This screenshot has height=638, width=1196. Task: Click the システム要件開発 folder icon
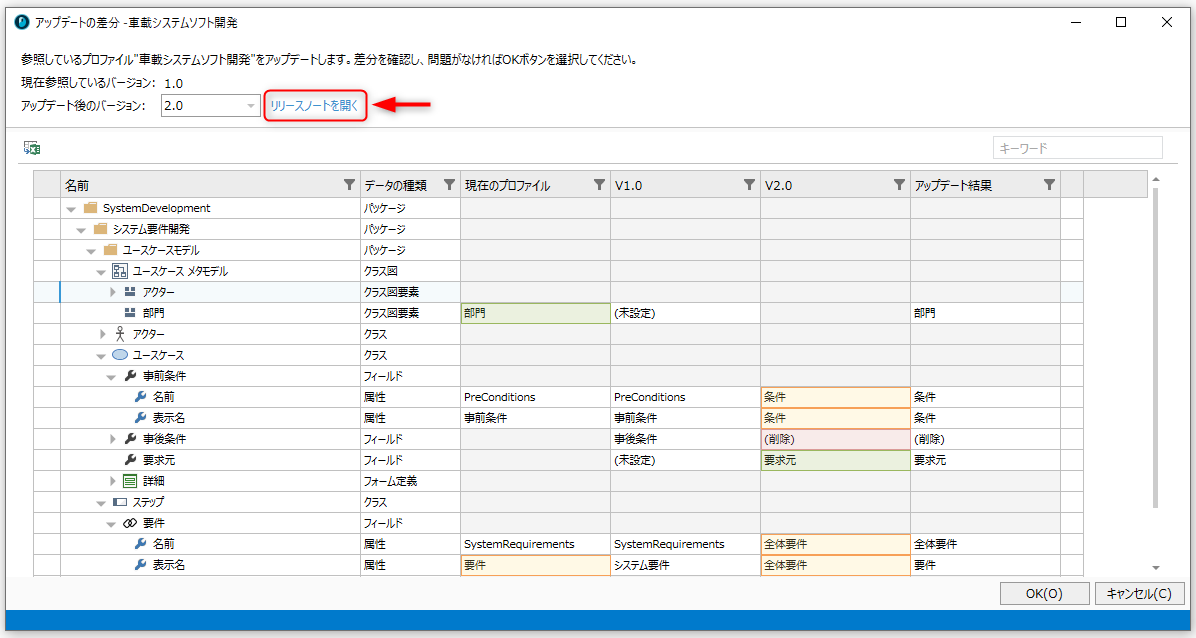[101, 229]
